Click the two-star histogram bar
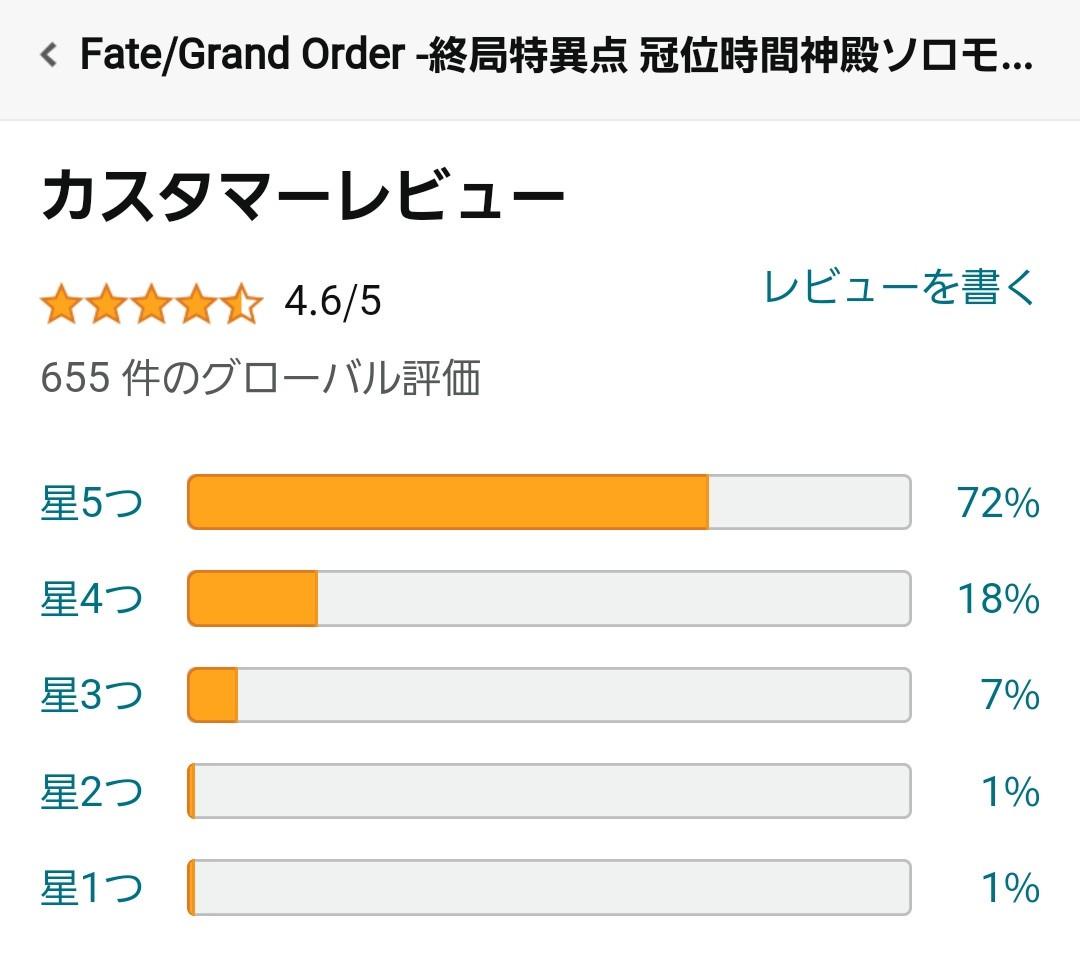1080x961 pixels. point(549,791)
